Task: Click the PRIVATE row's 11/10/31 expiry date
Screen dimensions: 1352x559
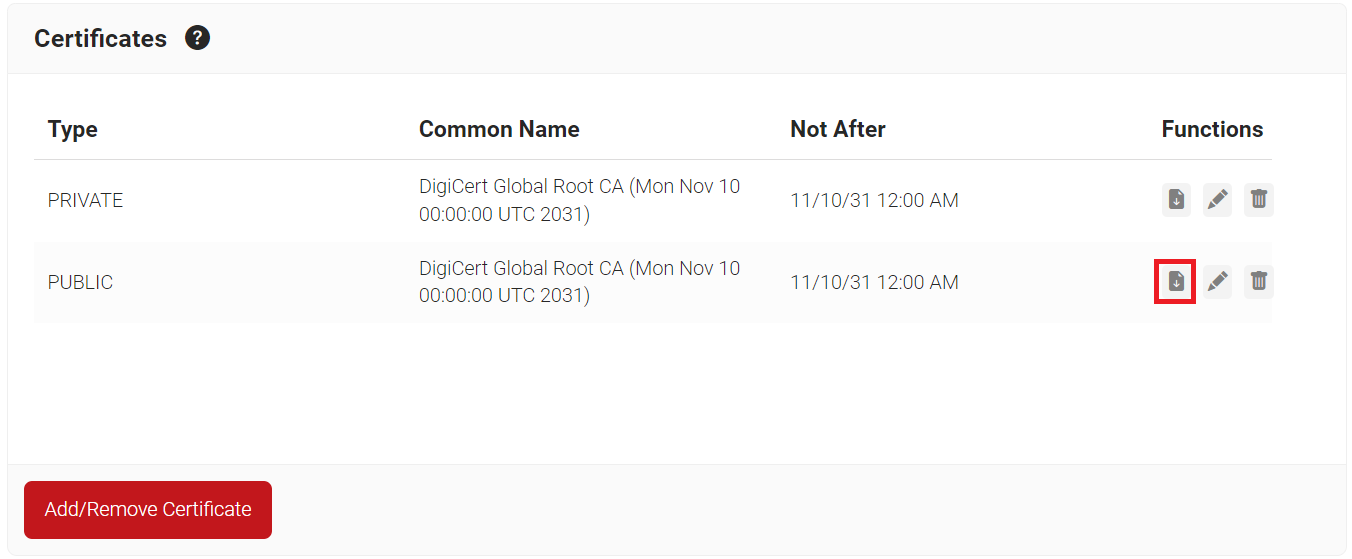Action: click(x=874, y=200)
